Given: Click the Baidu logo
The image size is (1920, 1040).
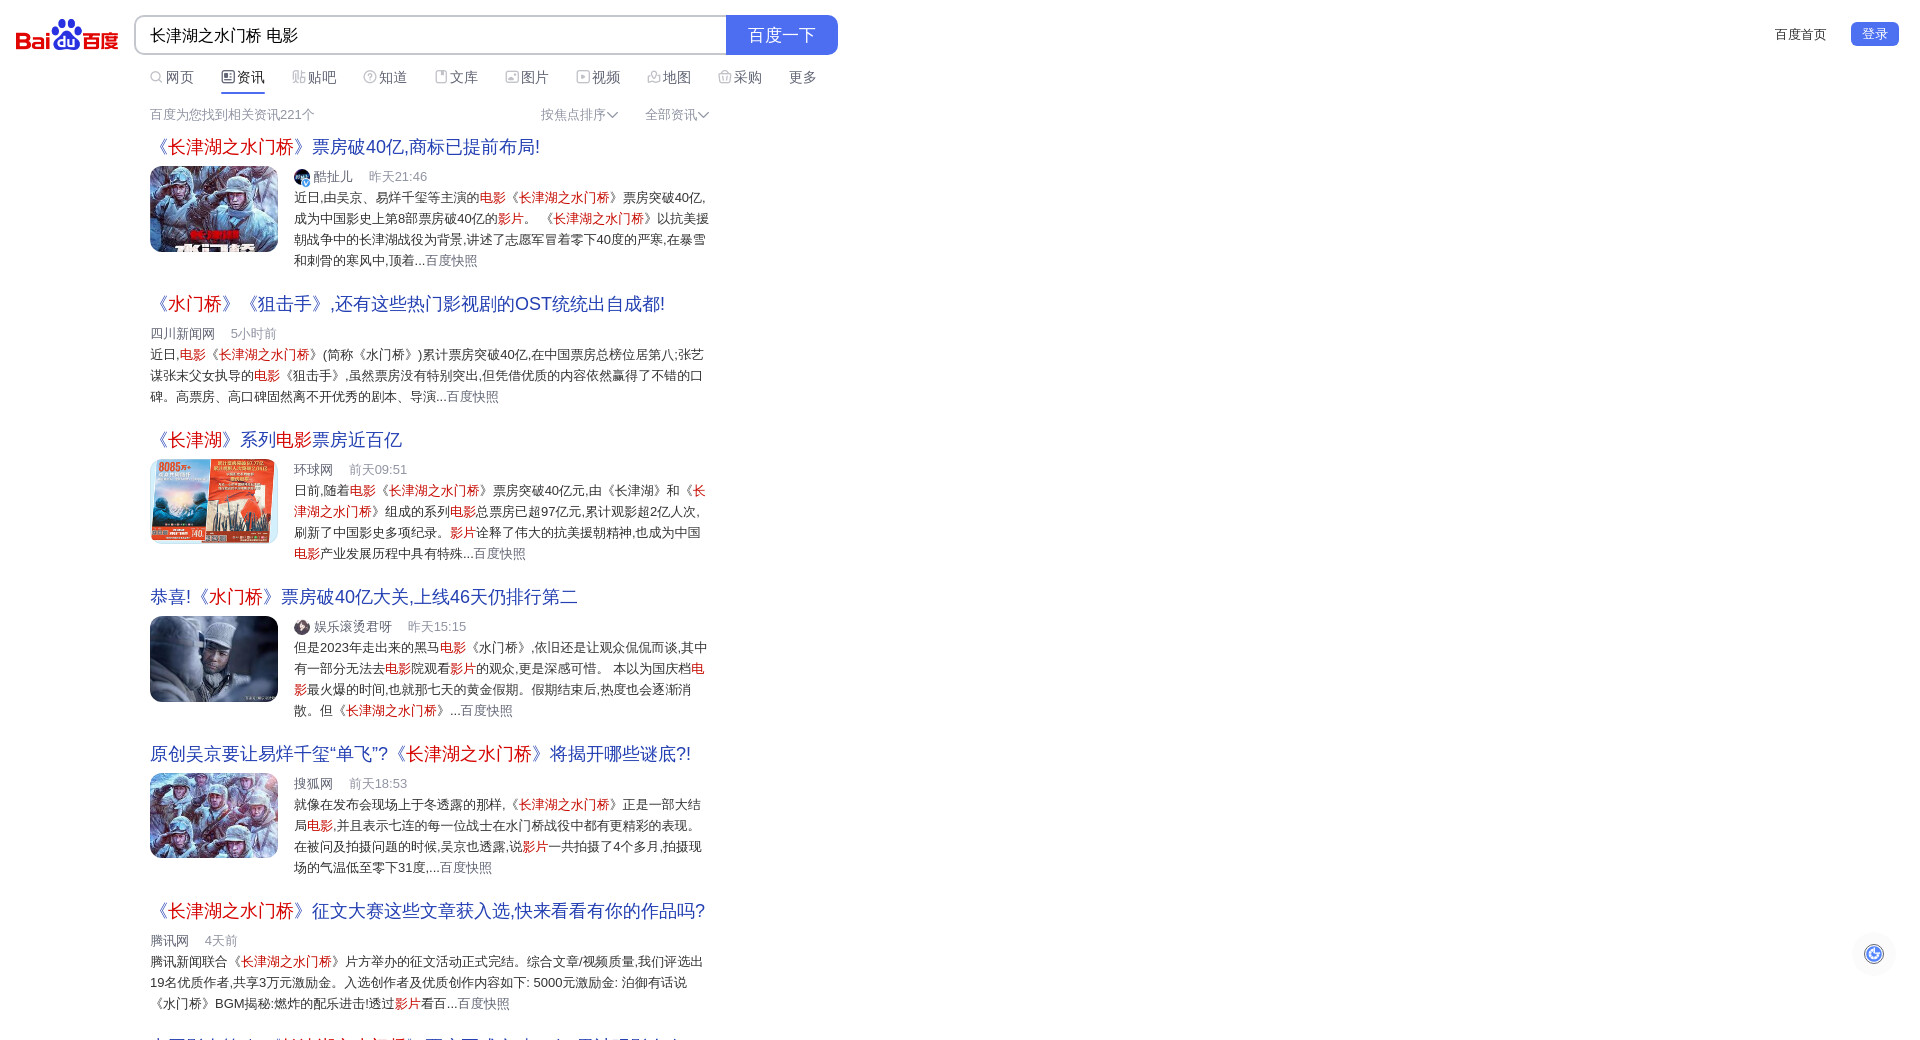Looking at the screenshot, I should 67,35.
